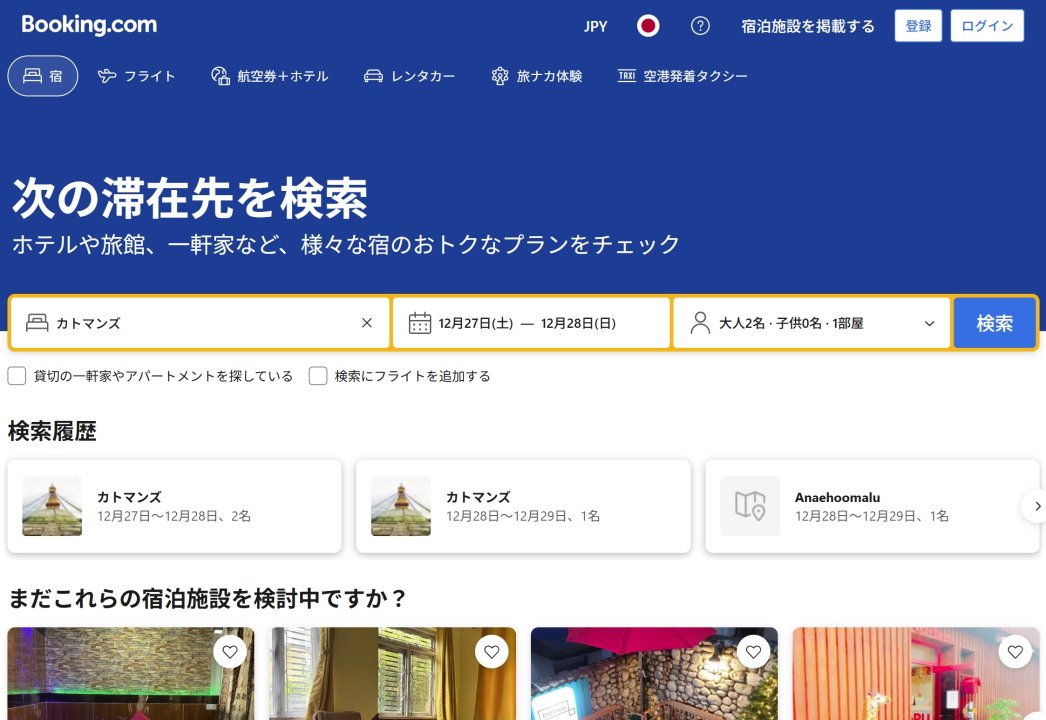Viewport: 1046px width, 720px height.
Task: Open the Anaehoomalu search history card
Action: (x=872, y=506)
